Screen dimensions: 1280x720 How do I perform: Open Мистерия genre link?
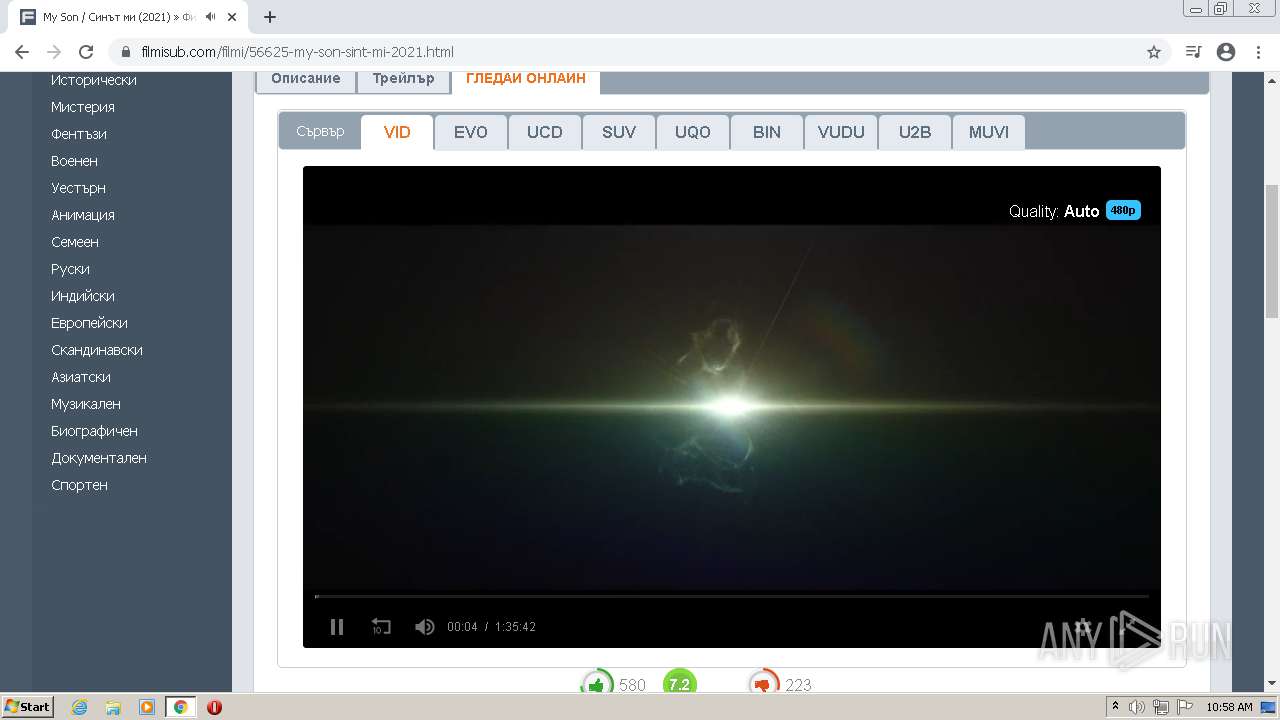click(x=83, y=107)
